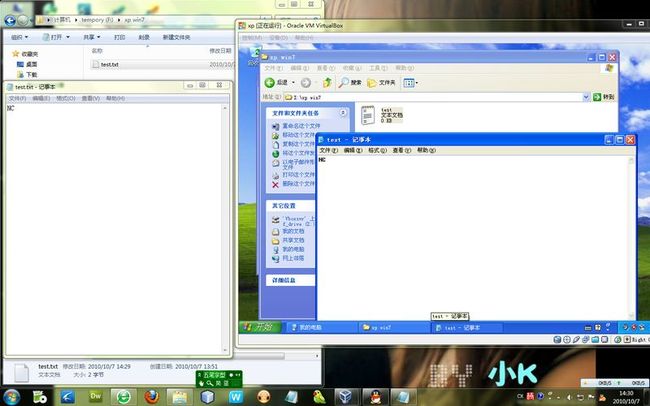
Task: Select the test text document in XP Explorer
Action: [x=382, y=115]
